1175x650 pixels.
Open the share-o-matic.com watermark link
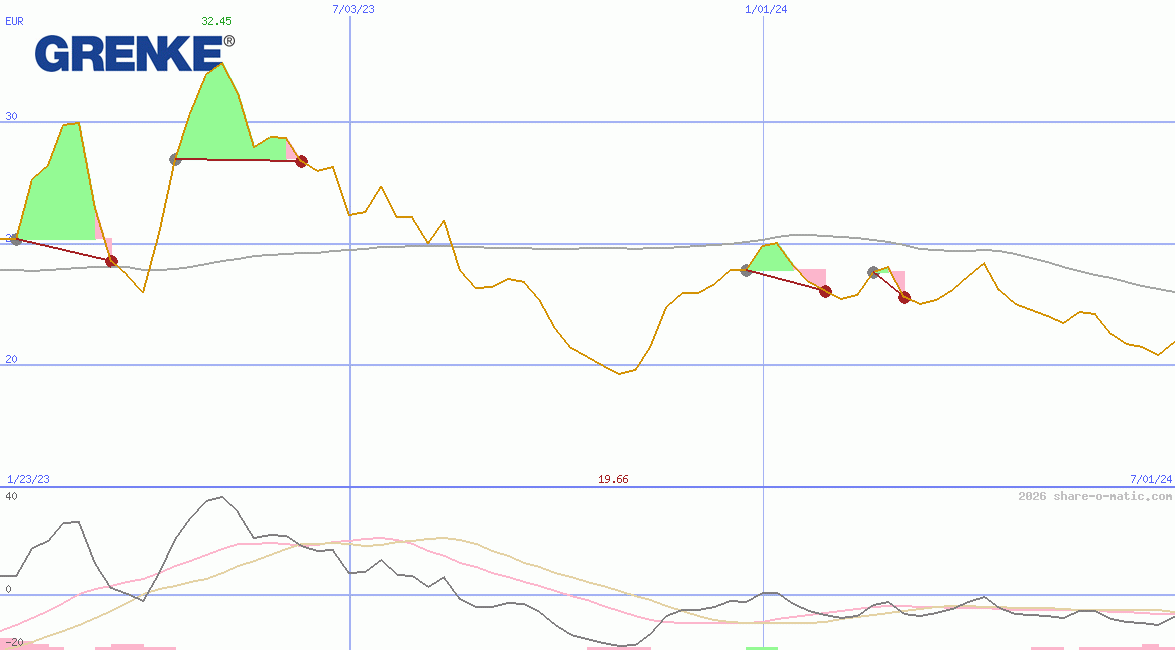tap(1095, 496)
